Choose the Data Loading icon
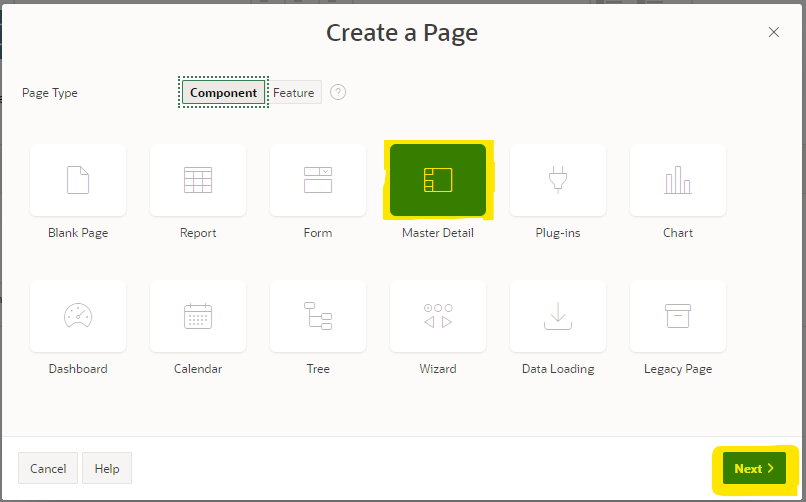Screen dimensions: 806x502 (558, 316)
